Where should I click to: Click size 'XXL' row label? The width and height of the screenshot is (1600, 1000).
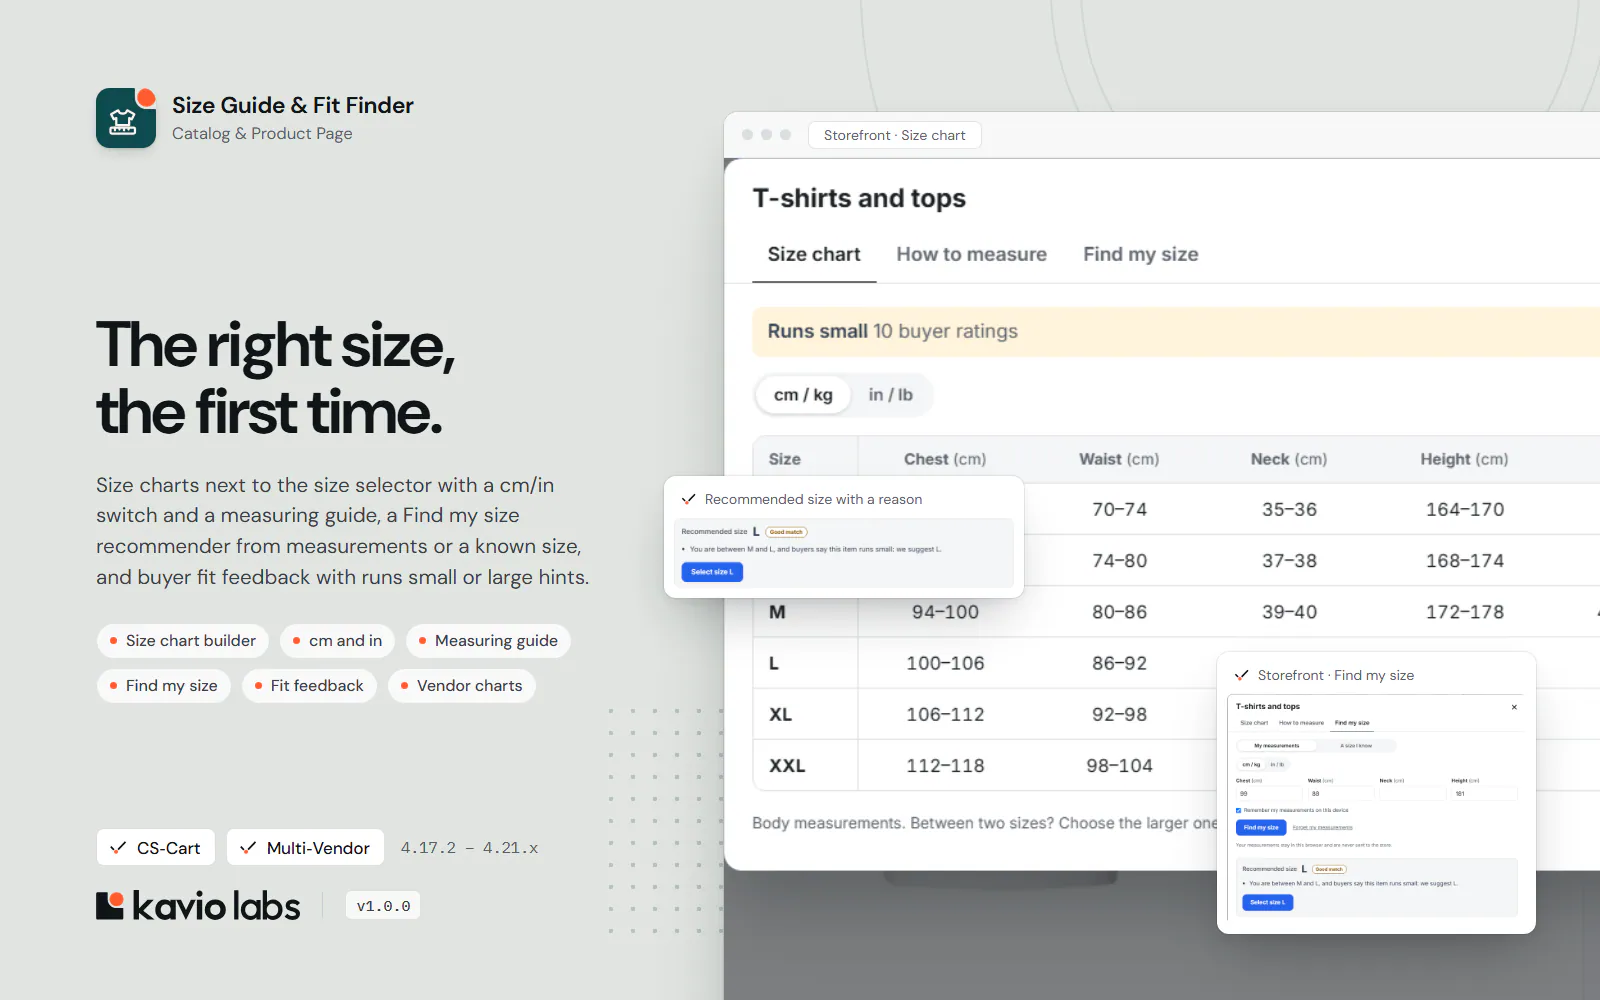point(787,766)
